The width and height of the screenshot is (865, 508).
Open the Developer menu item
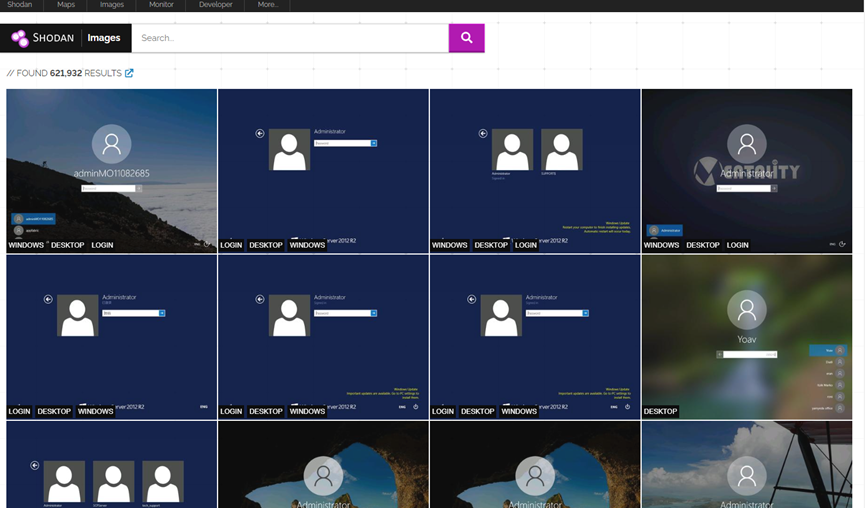tap(216, 4)
